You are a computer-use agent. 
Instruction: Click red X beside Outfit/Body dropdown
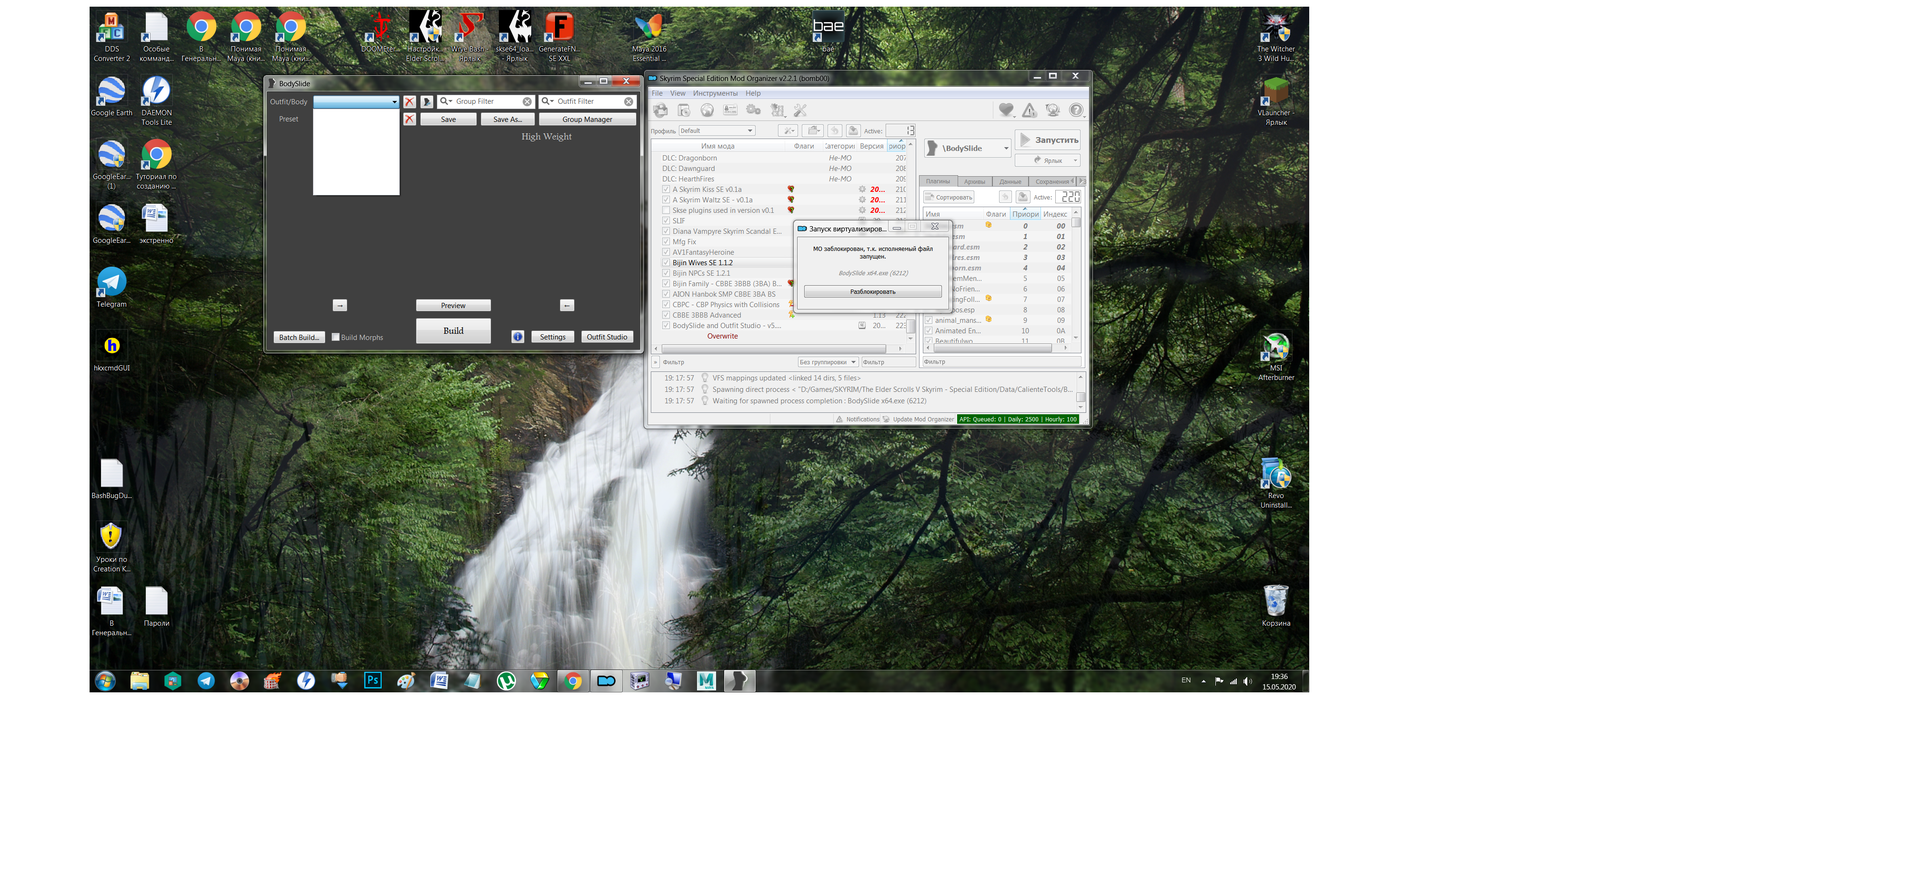409,102
